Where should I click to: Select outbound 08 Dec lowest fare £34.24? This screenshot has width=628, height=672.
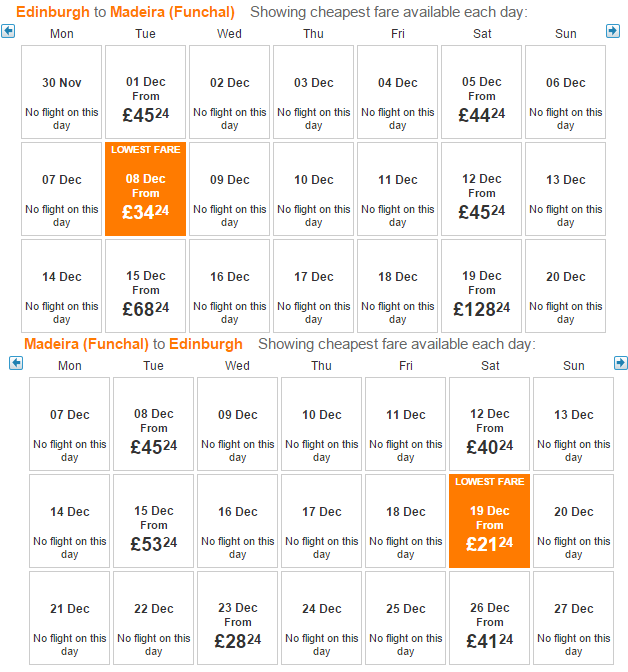pos(145,189)
